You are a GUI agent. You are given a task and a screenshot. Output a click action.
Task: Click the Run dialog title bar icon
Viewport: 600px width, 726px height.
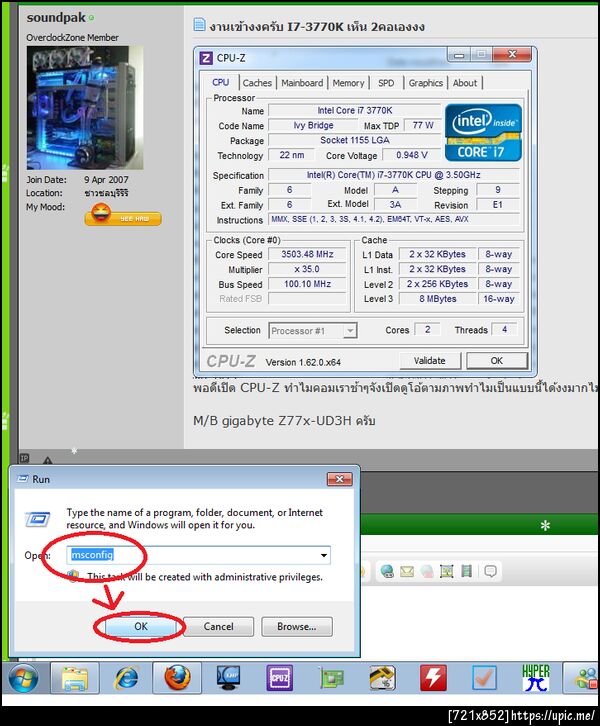22,479
